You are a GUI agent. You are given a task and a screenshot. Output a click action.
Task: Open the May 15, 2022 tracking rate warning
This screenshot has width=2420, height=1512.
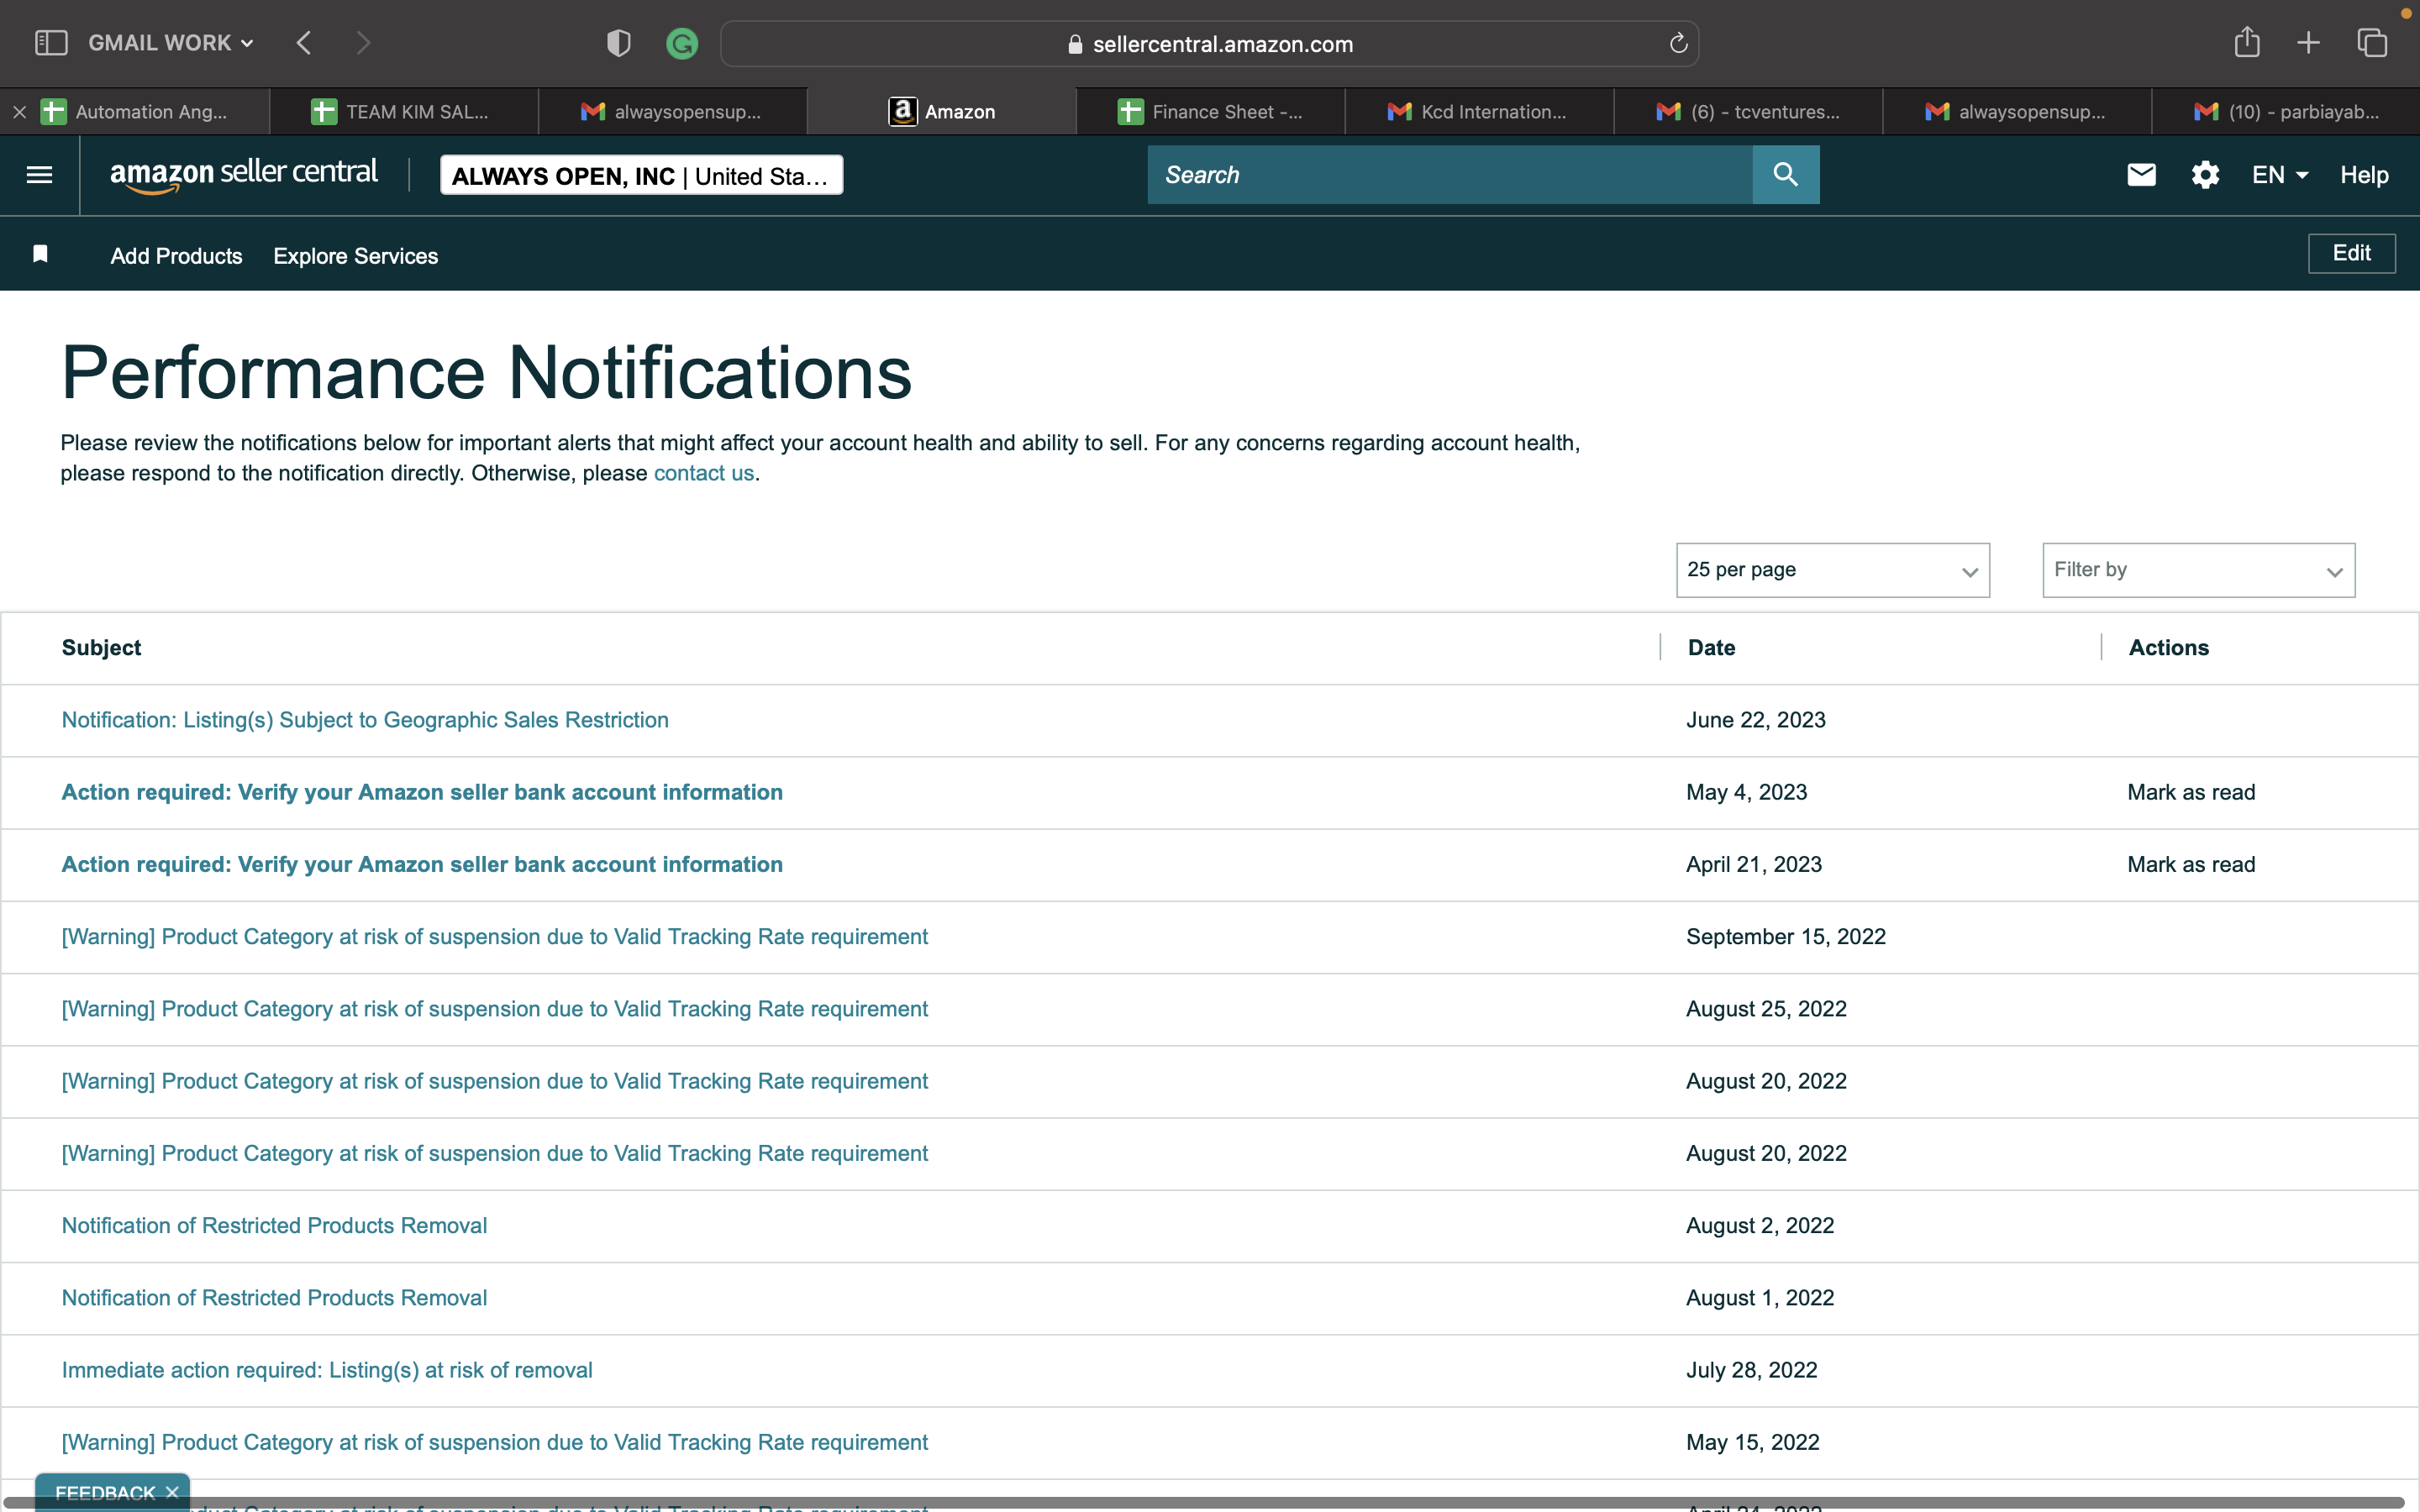495,1442
